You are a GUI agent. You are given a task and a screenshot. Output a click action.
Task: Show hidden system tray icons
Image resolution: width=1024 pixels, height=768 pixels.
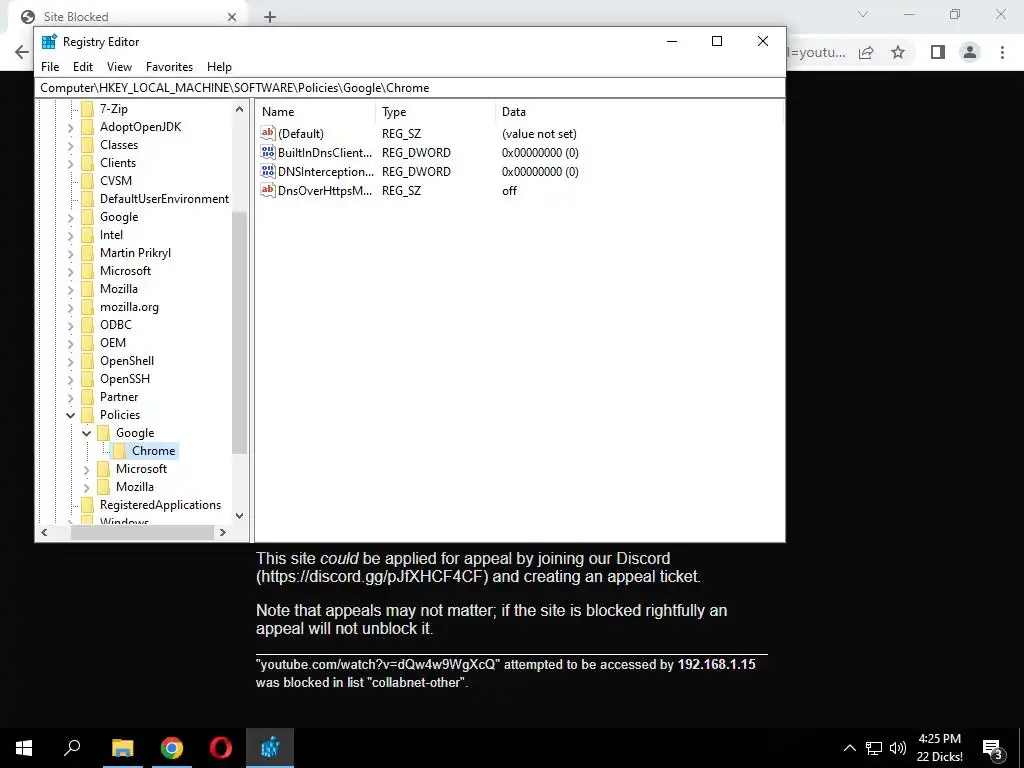pos(850,748)
